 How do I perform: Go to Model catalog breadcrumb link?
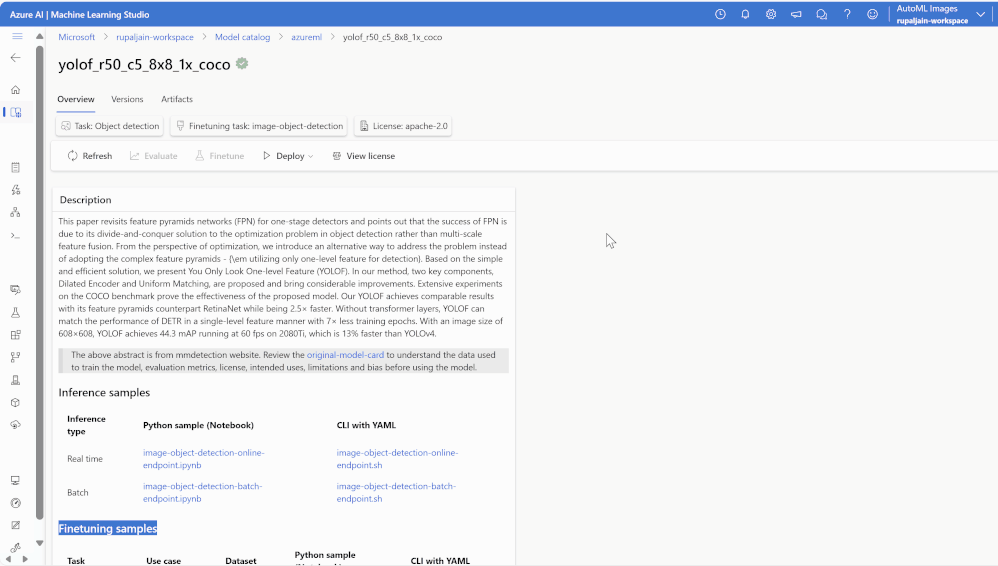tap(242, 37)
